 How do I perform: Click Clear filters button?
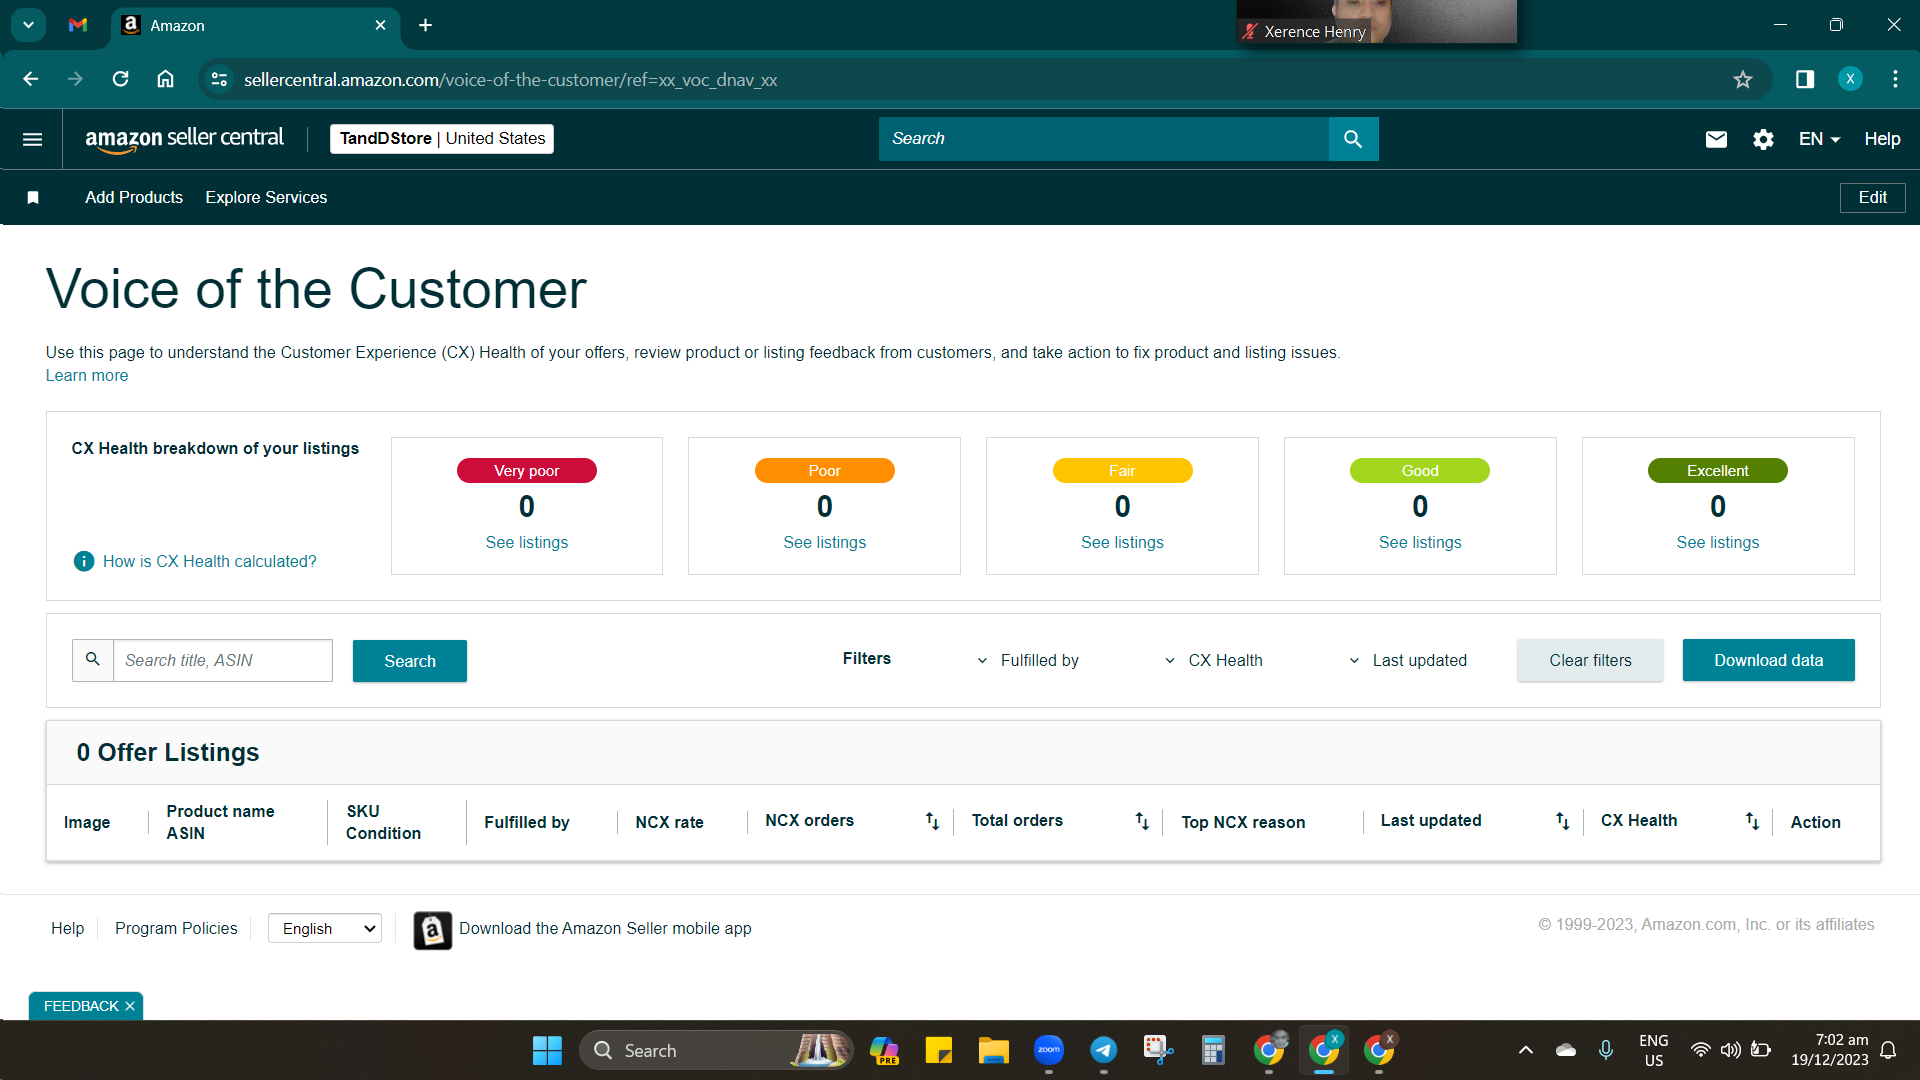click(1590, 660)
